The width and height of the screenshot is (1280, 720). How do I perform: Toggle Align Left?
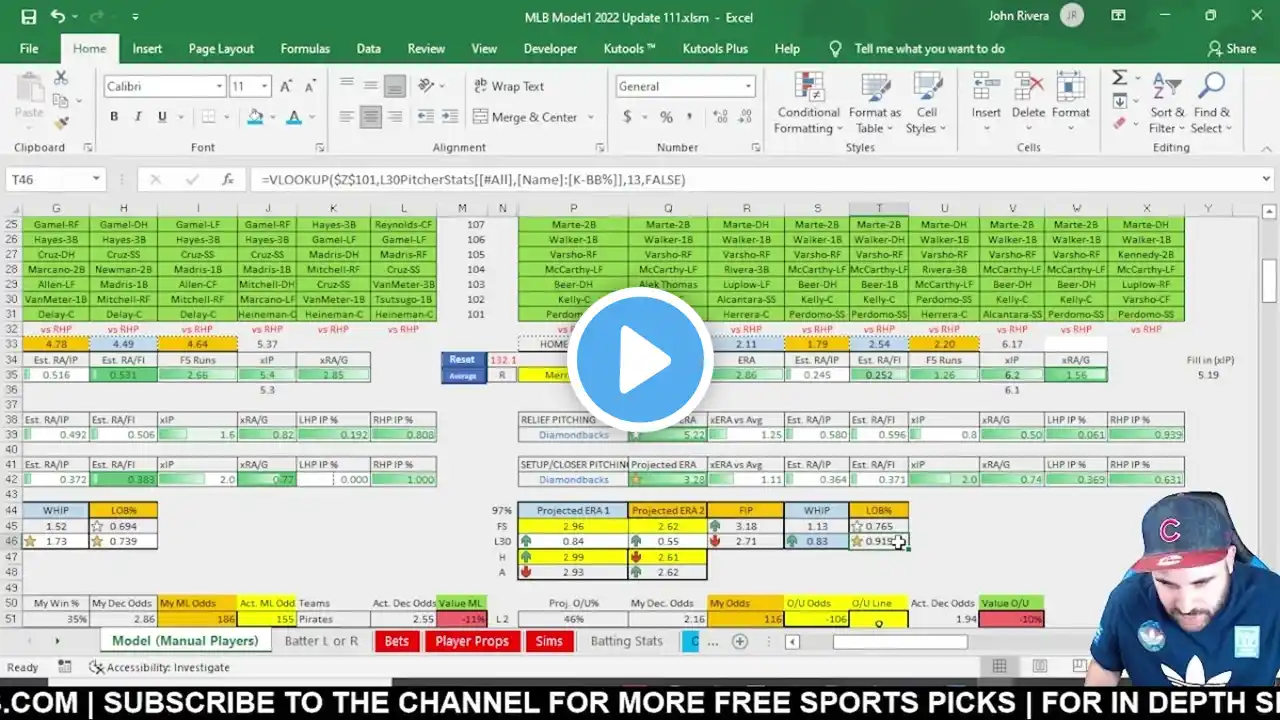(x=347, y=117)
